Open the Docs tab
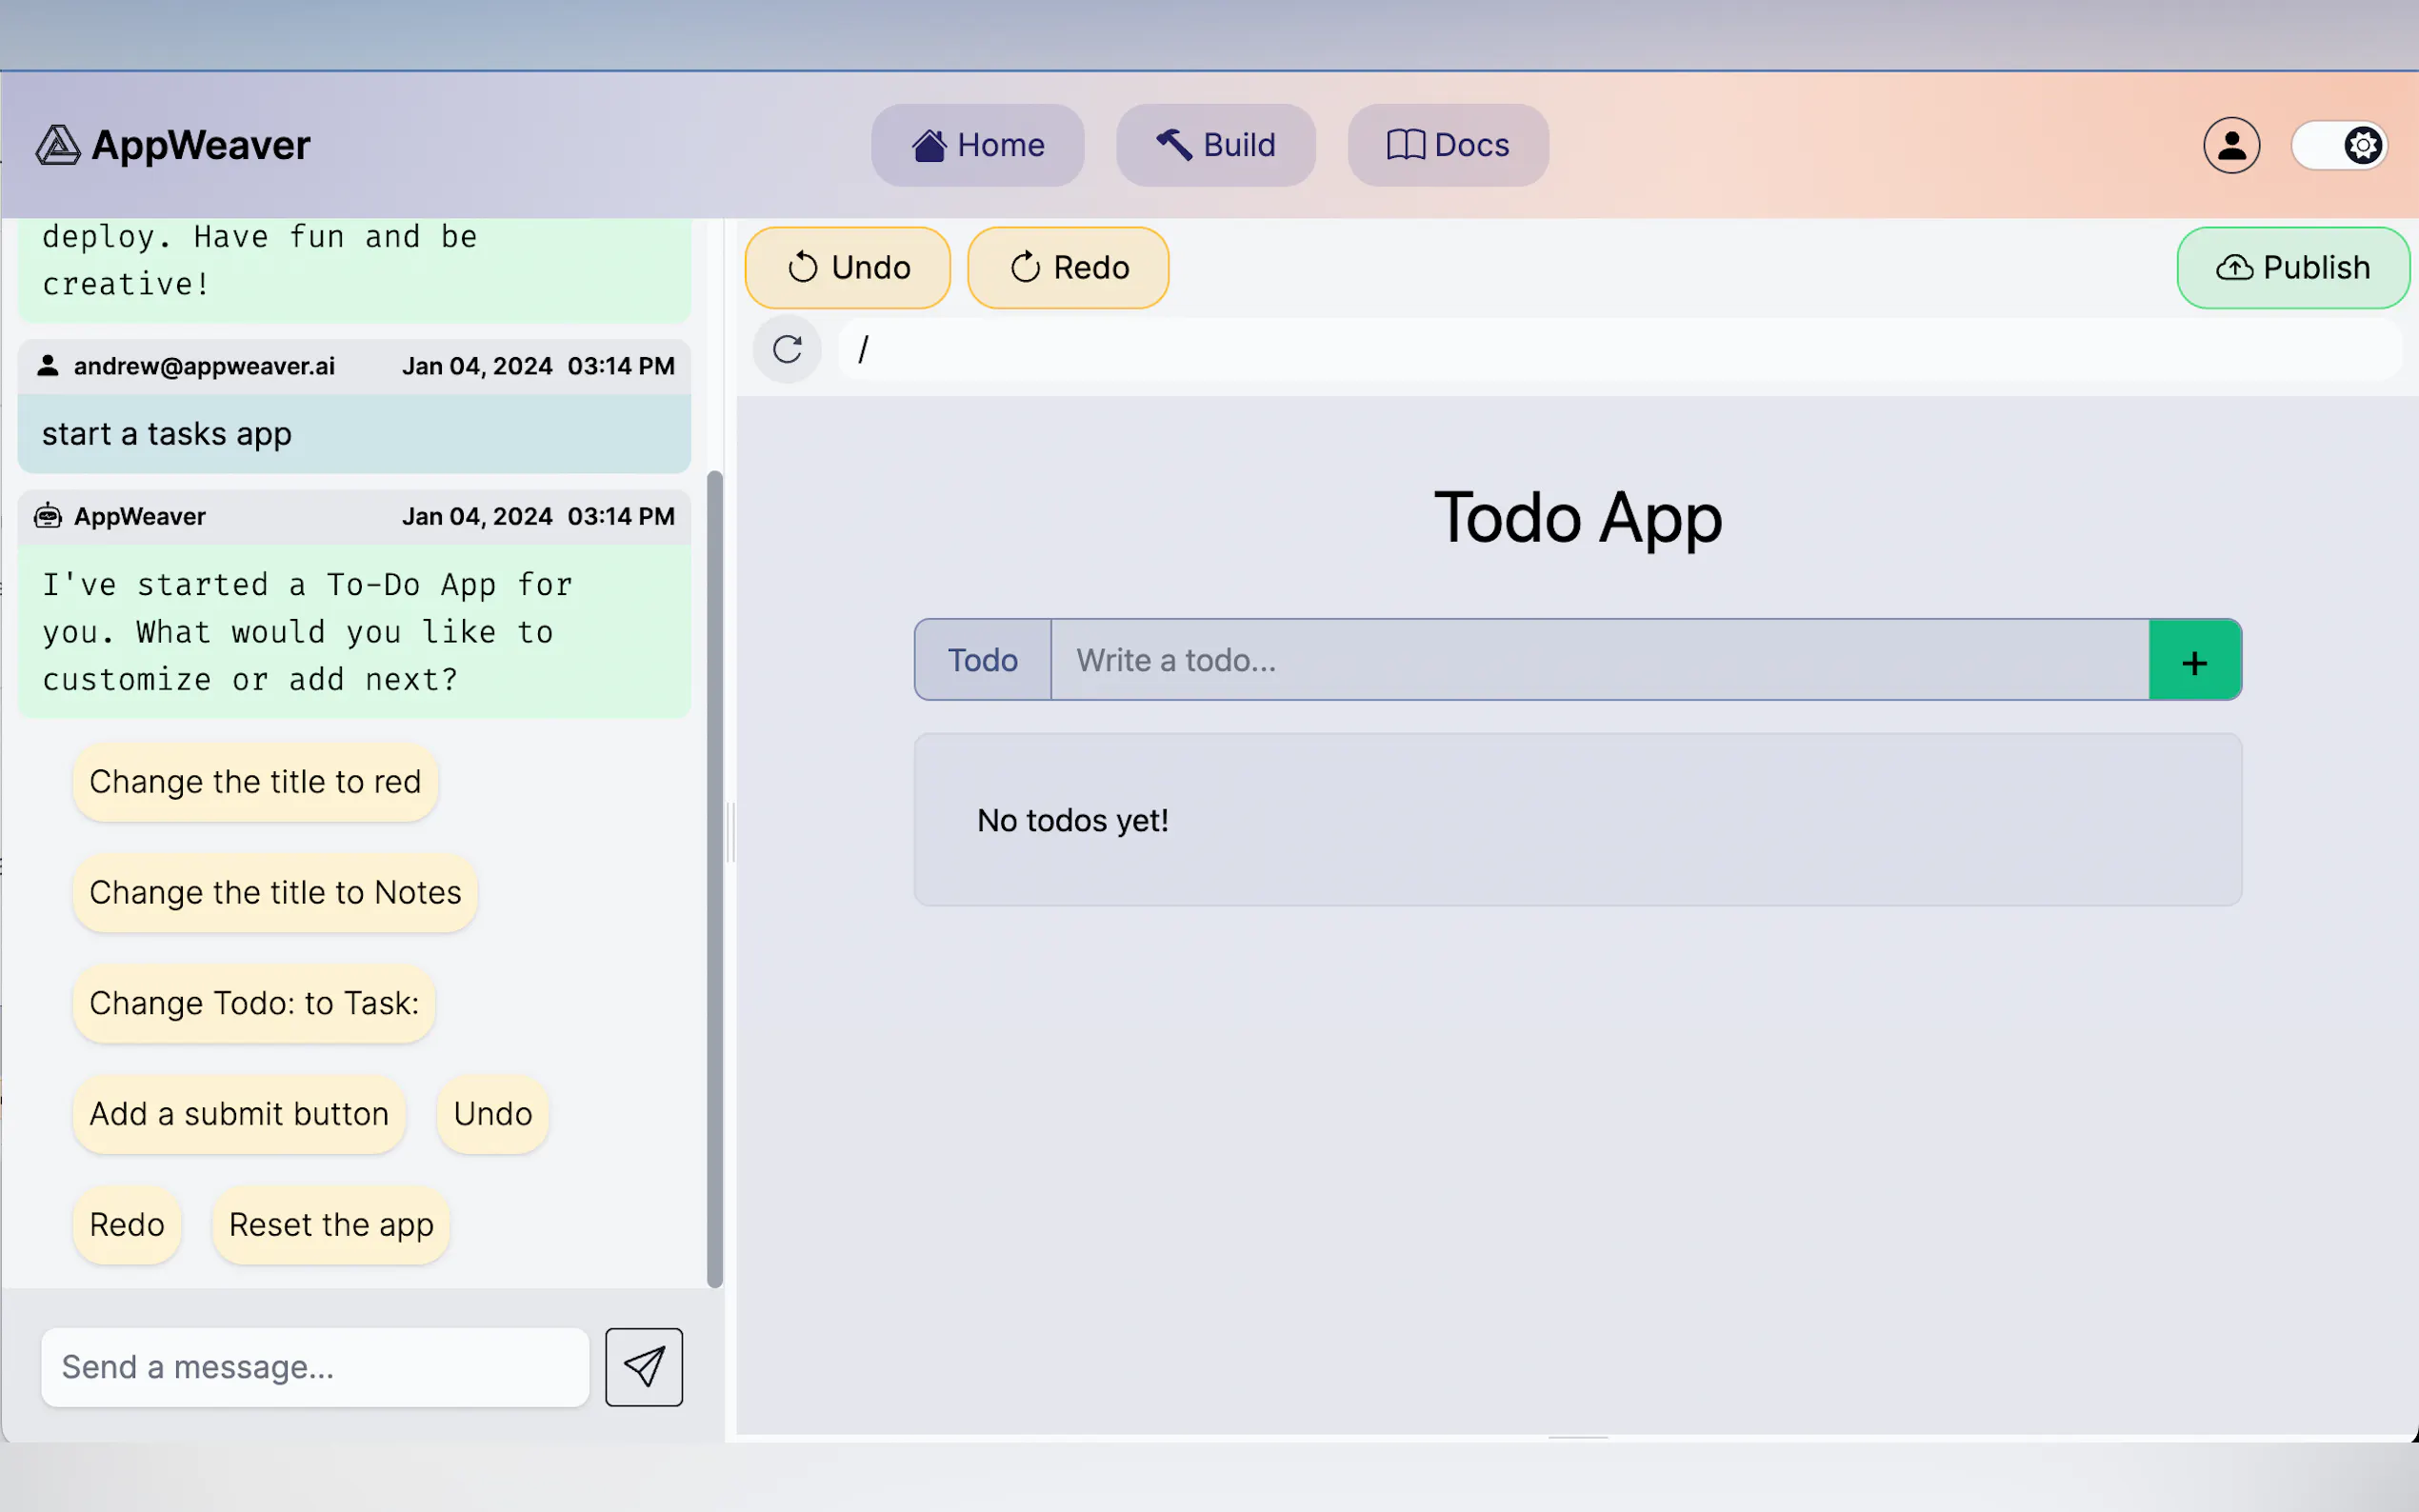 (x=1447, y=146)
